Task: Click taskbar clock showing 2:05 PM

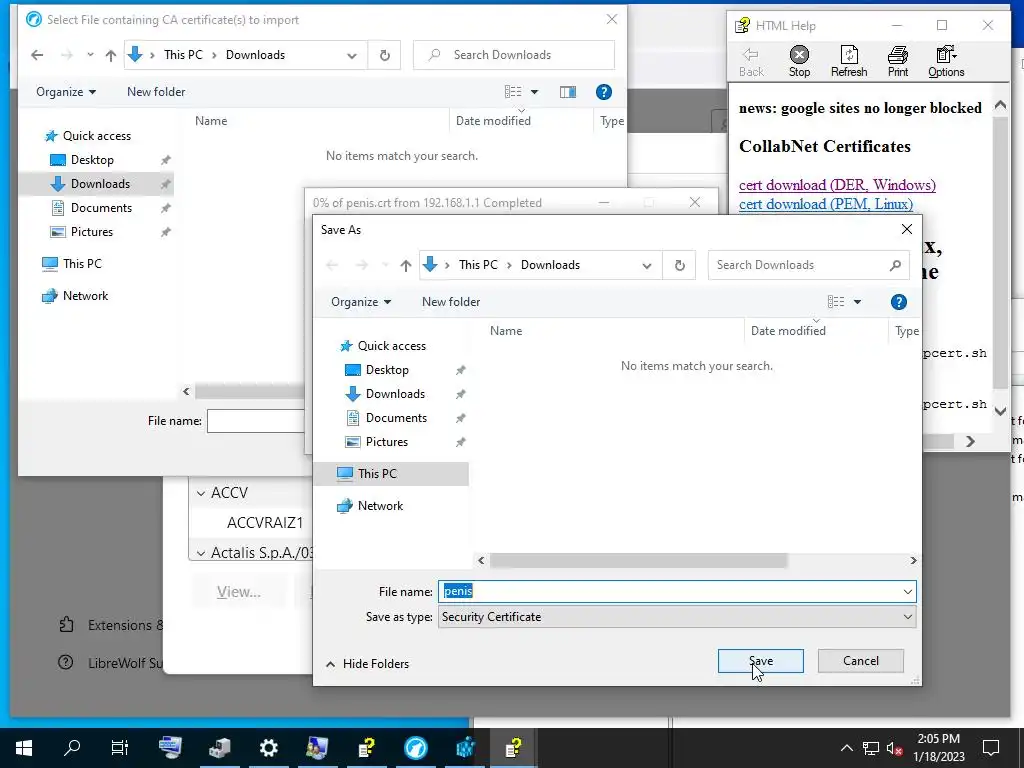Action: tap(938, 748)
